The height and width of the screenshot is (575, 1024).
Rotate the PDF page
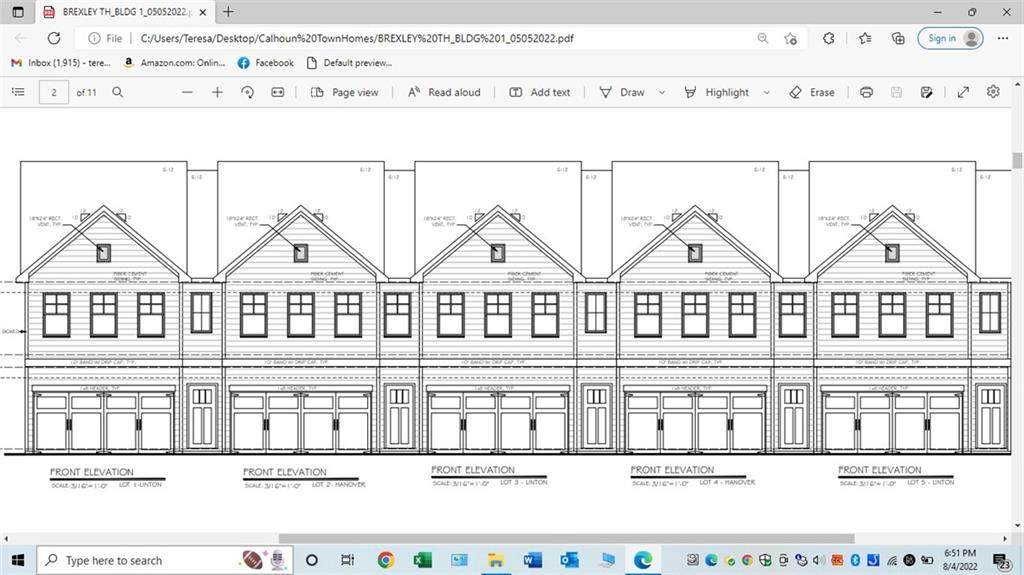[x=248, y=92]
